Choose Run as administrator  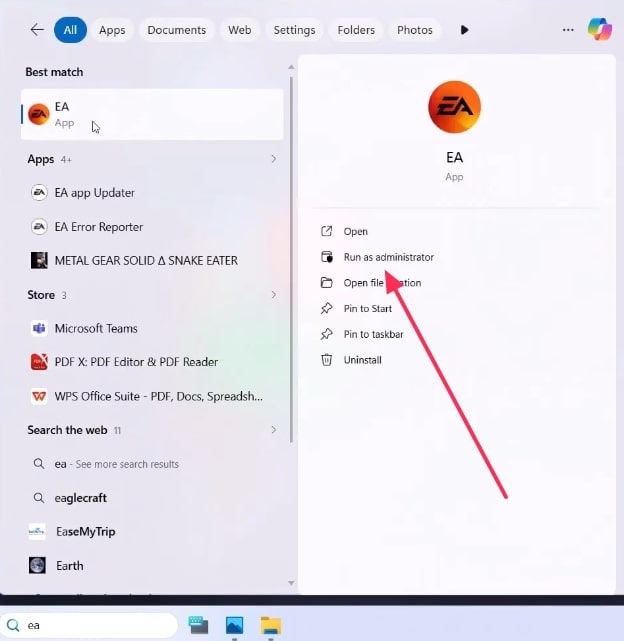pyautogui.click(x=388, y=257)
